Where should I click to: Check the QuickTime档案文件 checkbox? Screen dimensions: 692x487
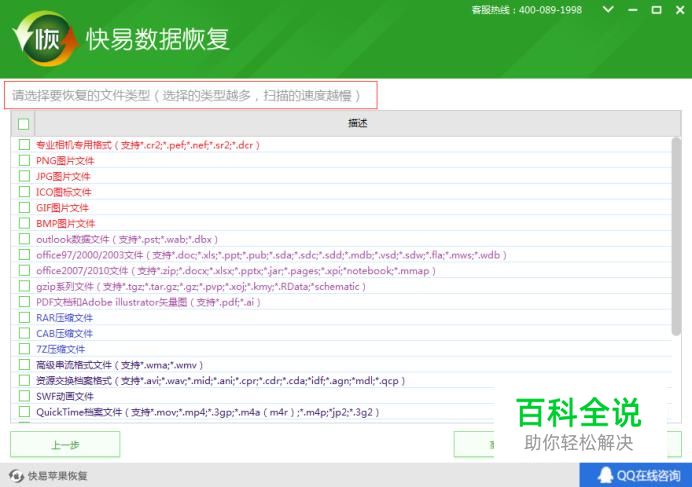click(24, 411)
